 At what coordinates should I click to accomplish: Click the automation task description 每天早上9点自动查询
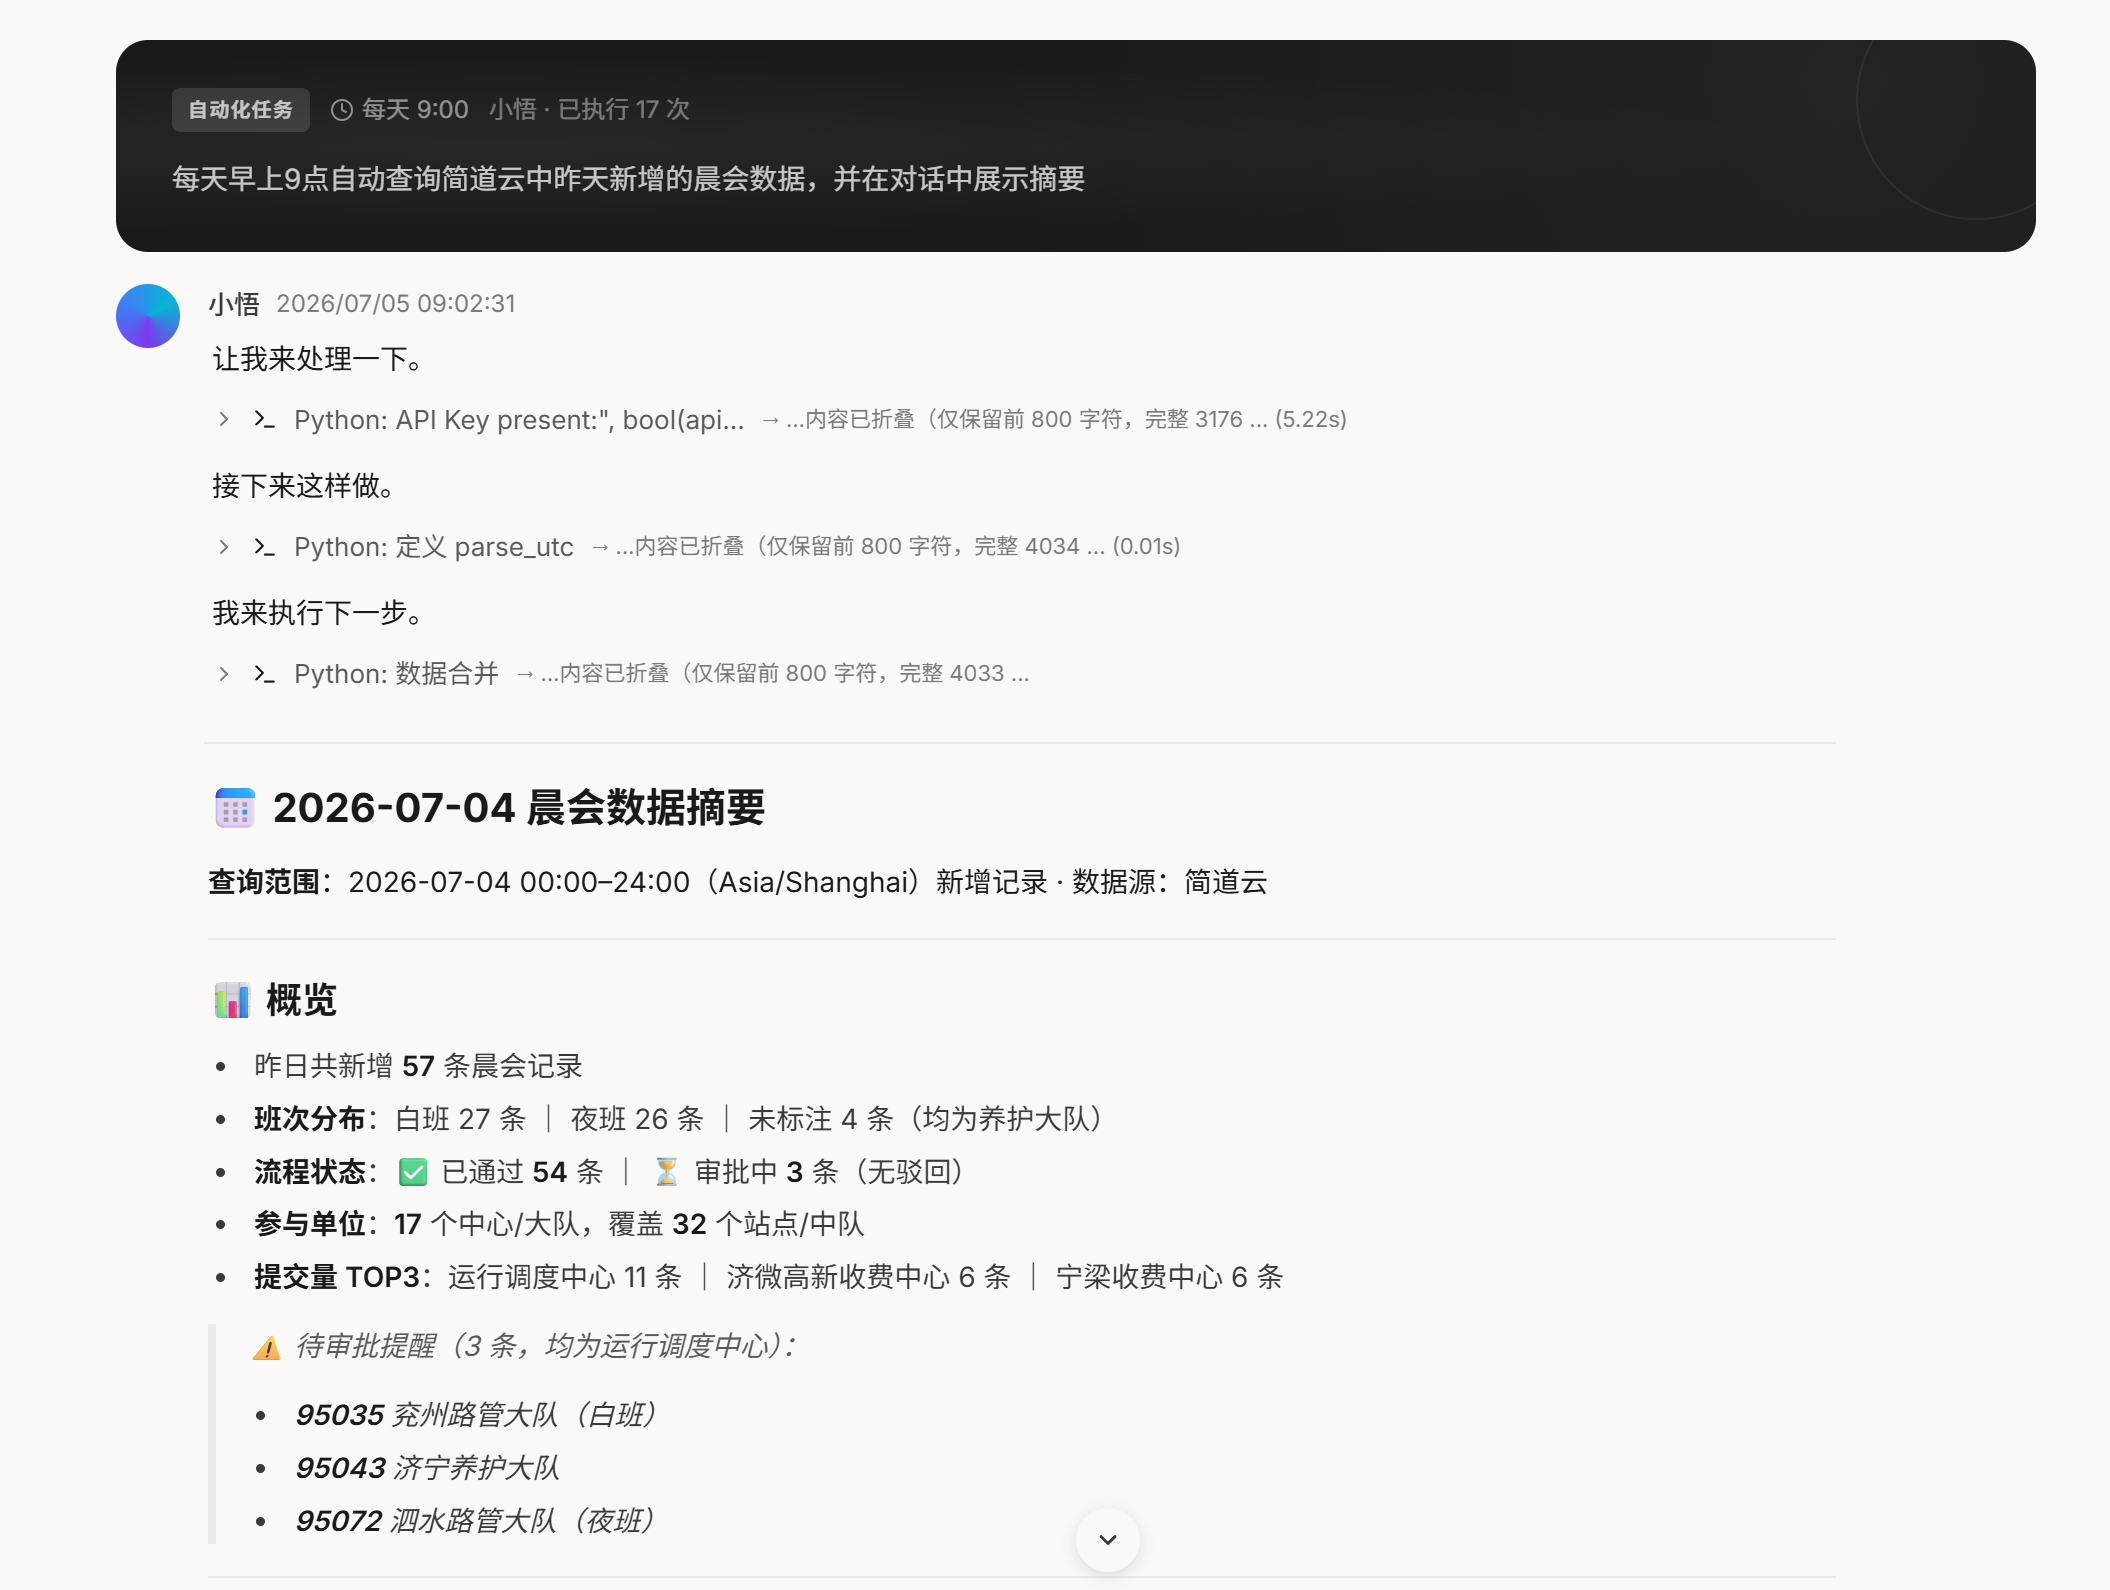[628, 179]
